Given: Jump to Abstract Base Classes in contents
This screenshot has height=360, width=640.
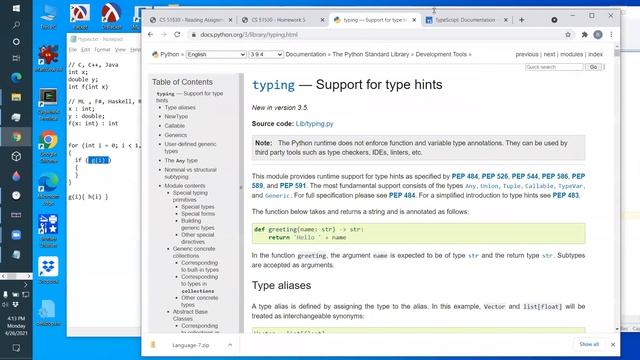Looking at the screenshot, I should 190,315.
